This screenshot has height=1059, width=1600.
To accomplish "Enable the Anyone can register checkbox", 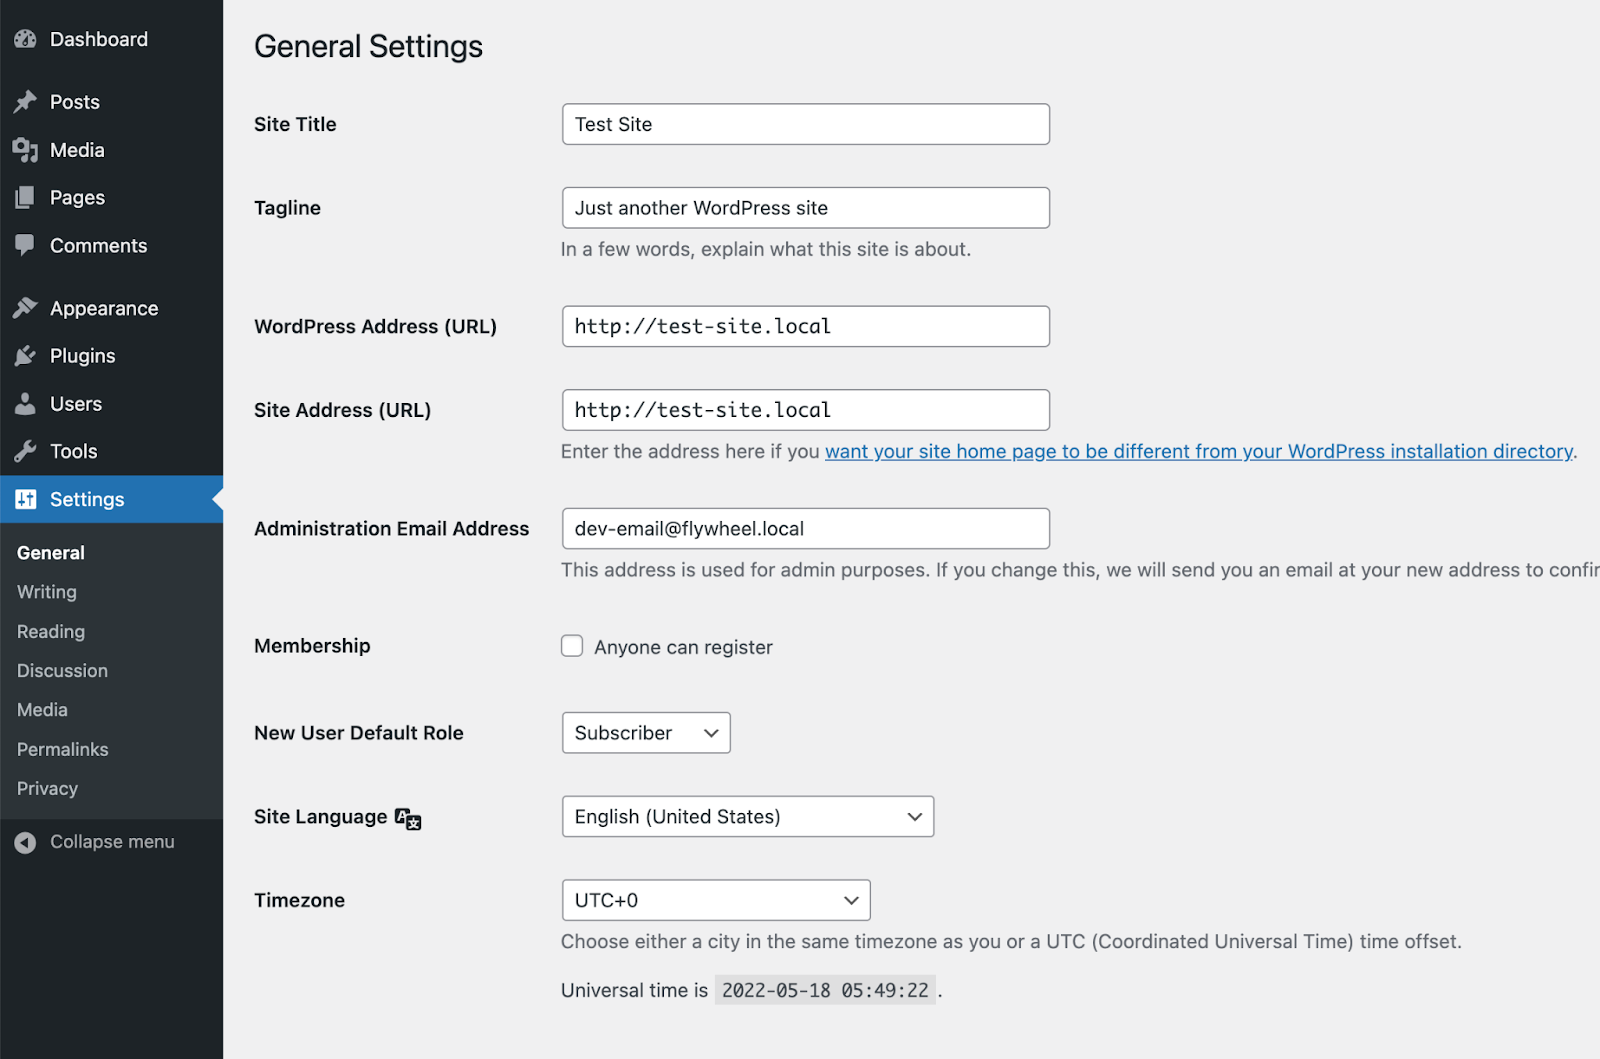I will pyautogui.click(x=572, y=646).
